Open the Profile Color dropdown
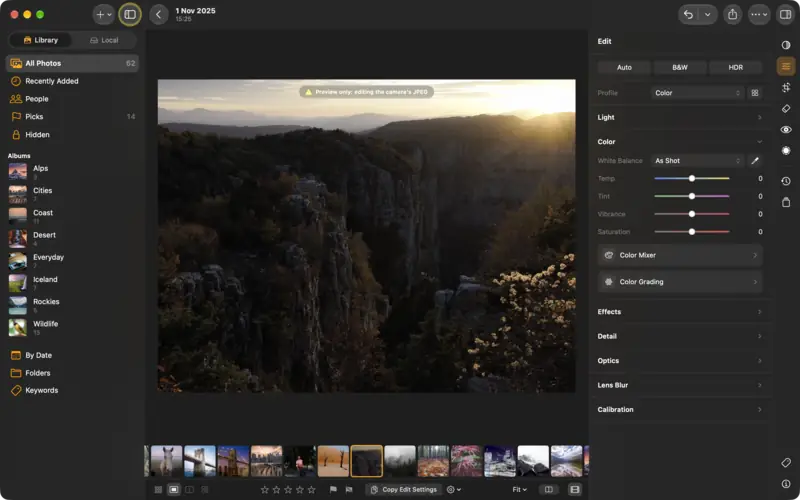 click(x=697, y=93)
